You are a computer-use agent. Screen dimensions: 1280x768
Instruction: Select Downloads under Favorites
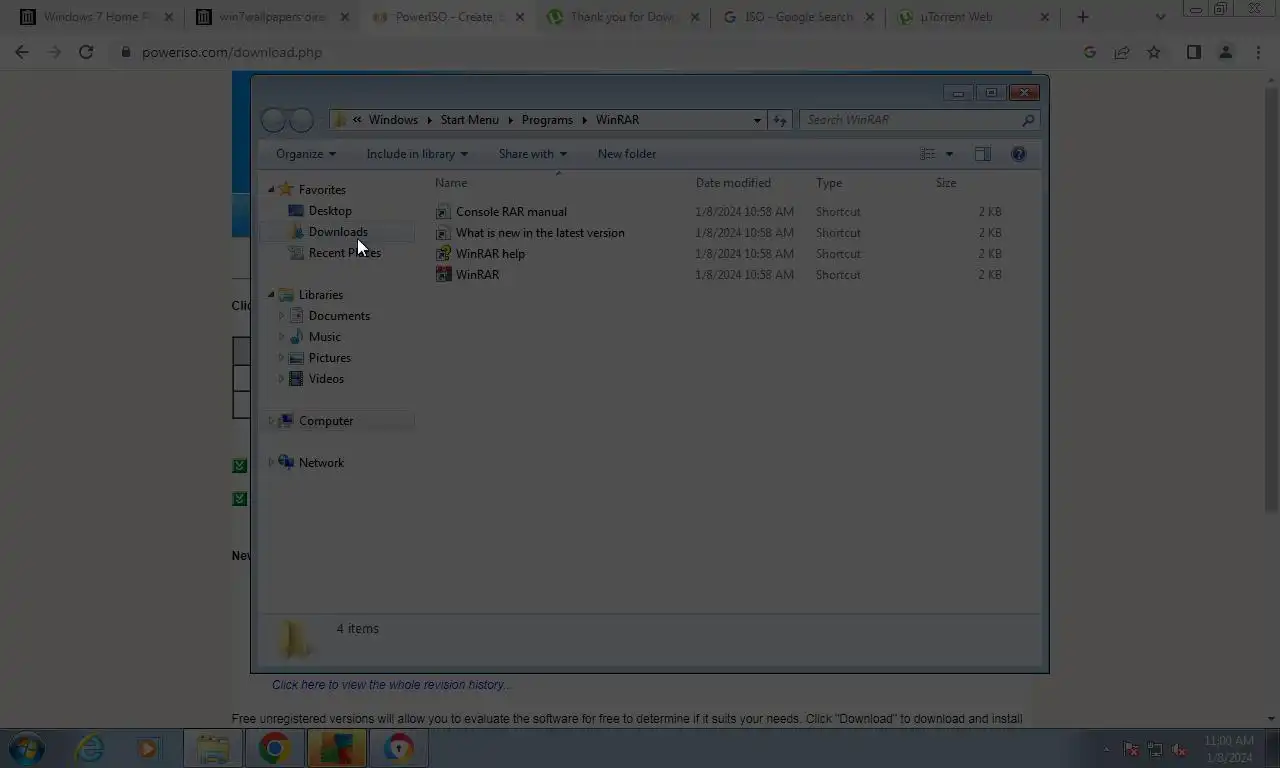point(338,232)
